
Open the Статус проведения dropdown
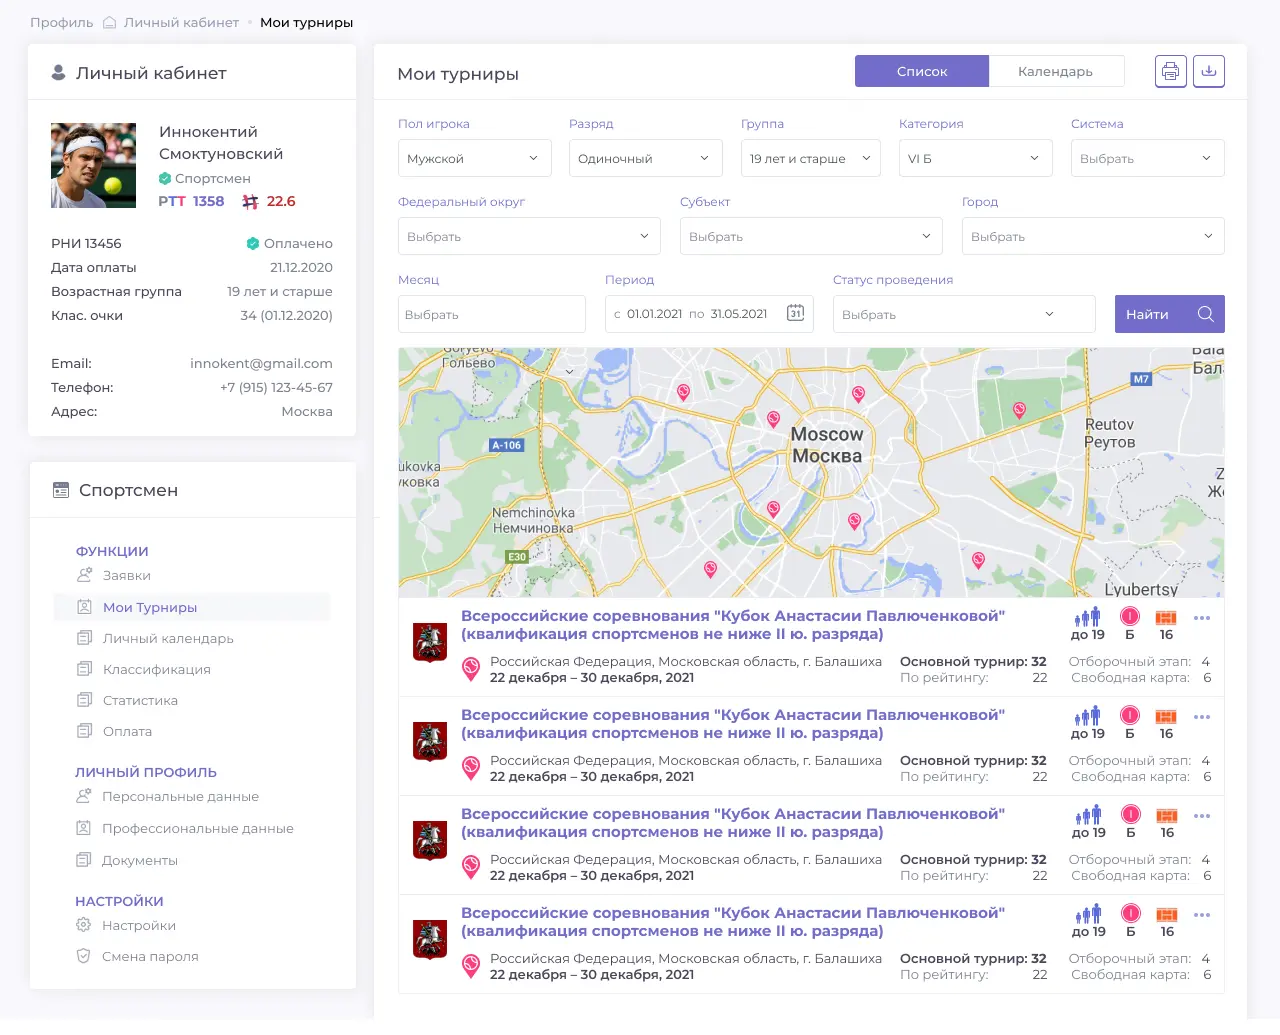[x=964, y=314]
